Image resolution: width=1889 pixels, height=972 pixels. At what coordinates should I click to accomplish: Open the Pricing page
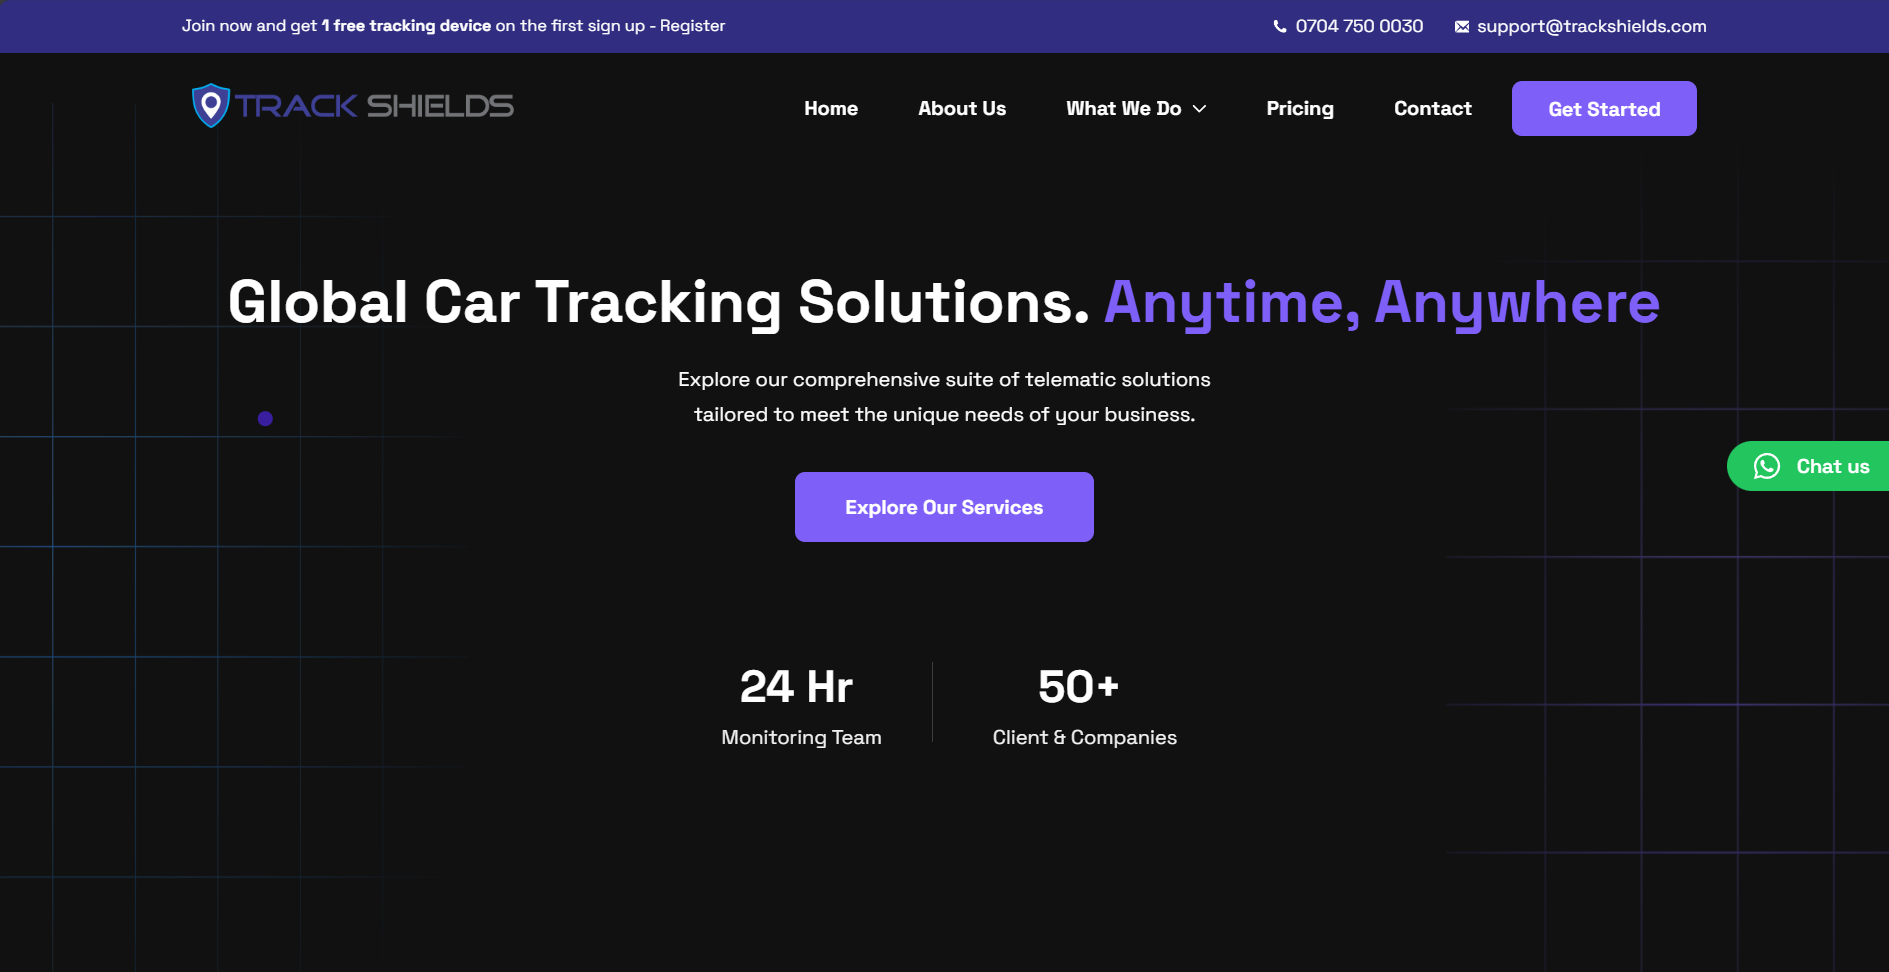[1300, 108]
